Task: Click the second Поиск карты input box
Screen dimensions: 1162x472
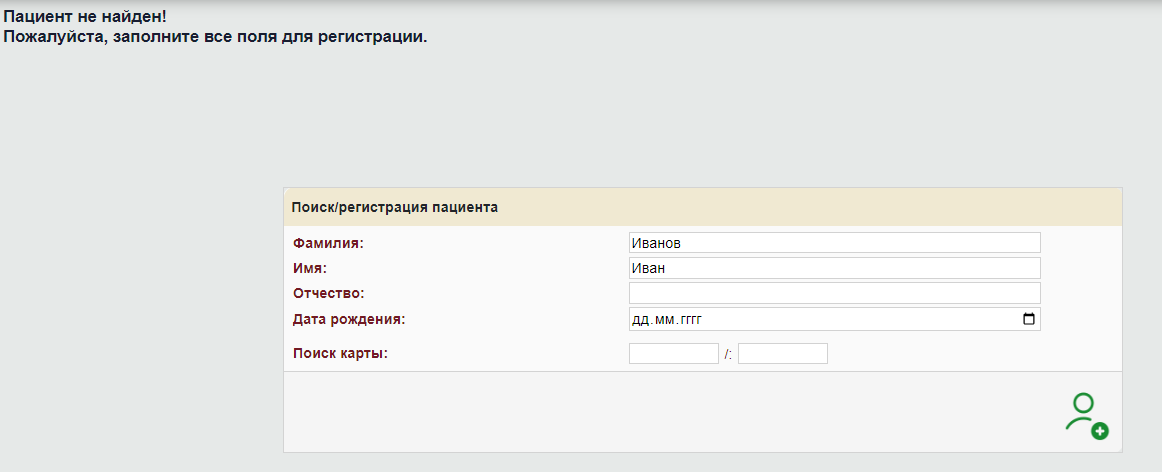Action: tap(782, 354)
